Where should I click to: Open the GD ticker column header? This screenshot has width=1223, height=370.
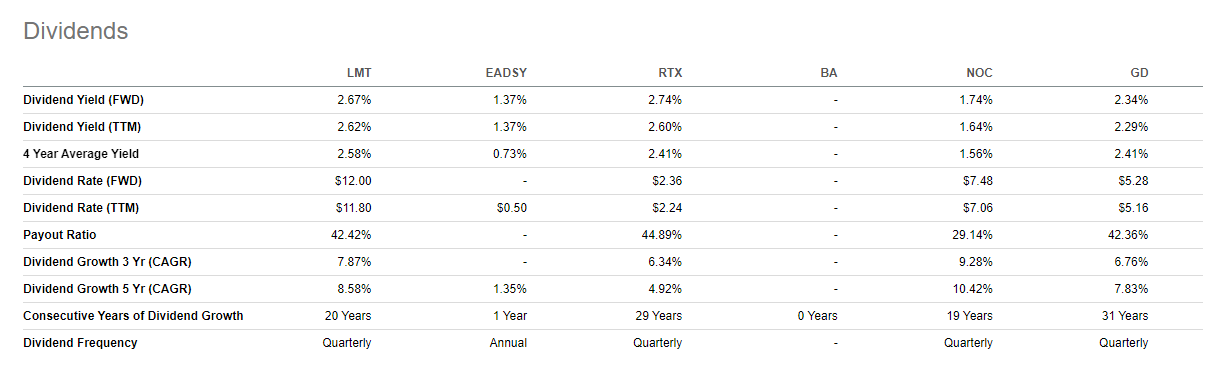pos(1138,73)
